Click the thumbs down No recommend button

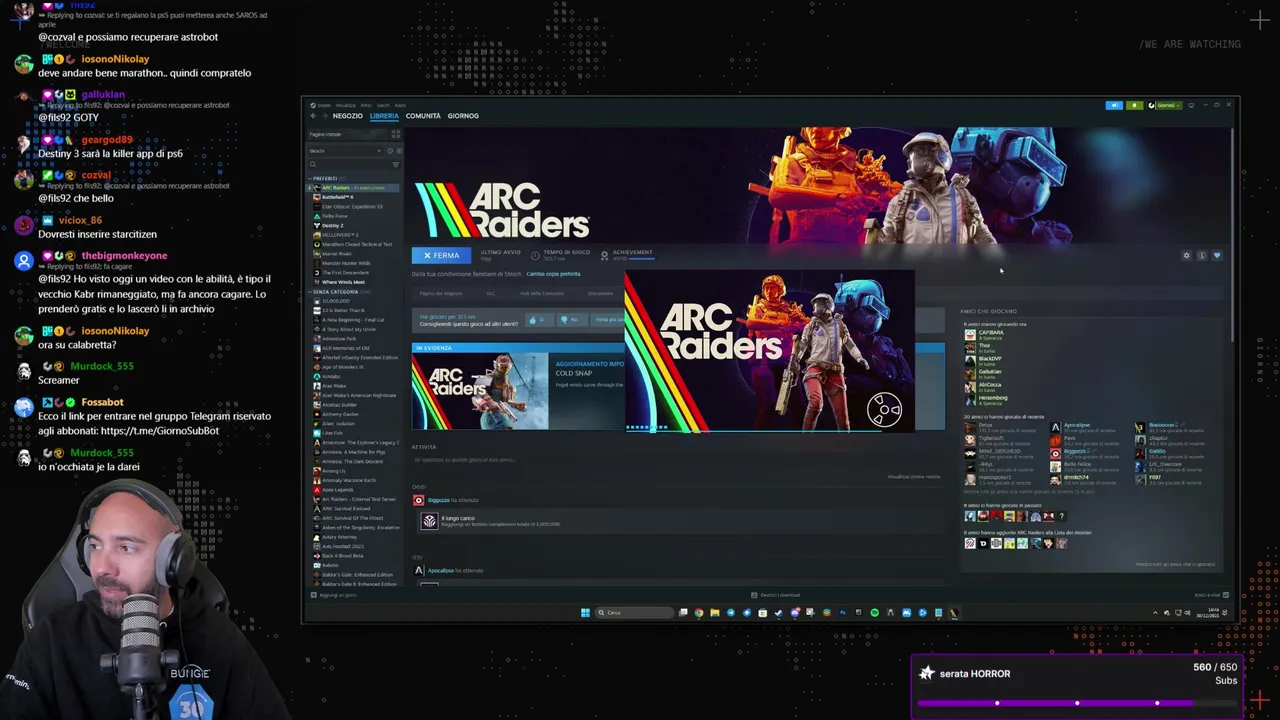click(572, 320)
